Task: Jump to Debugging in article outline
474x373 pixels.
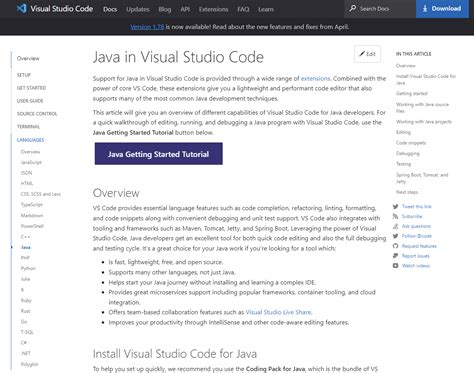Action: [408, 154]
